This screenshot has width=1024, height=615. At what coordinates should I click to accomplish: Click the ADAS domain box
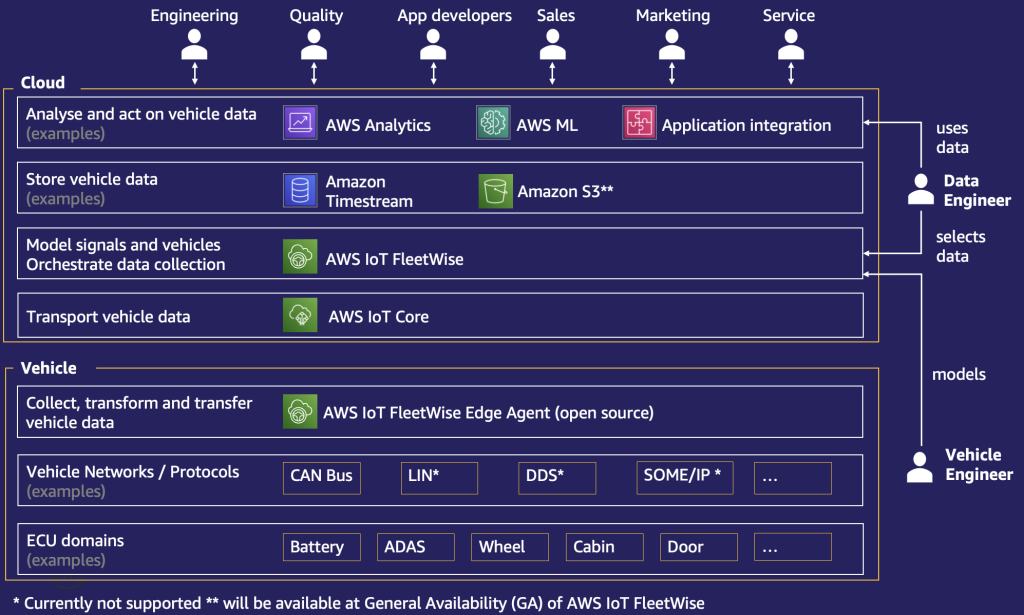[x=415, y=546]
